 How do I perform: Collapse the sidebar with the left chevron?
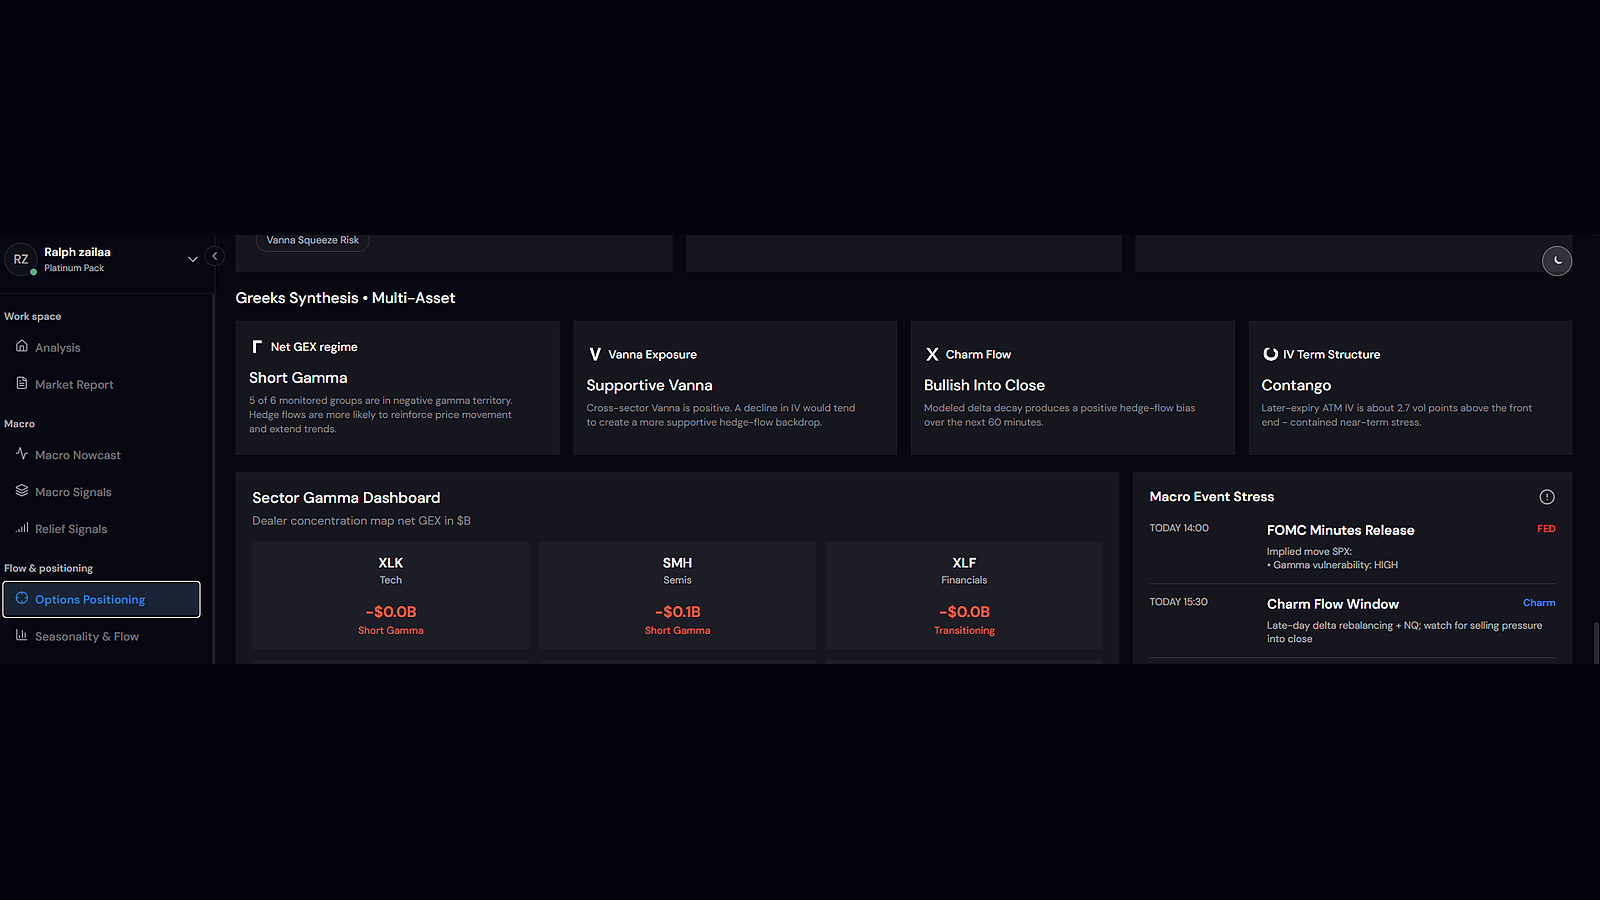point(214,256)
